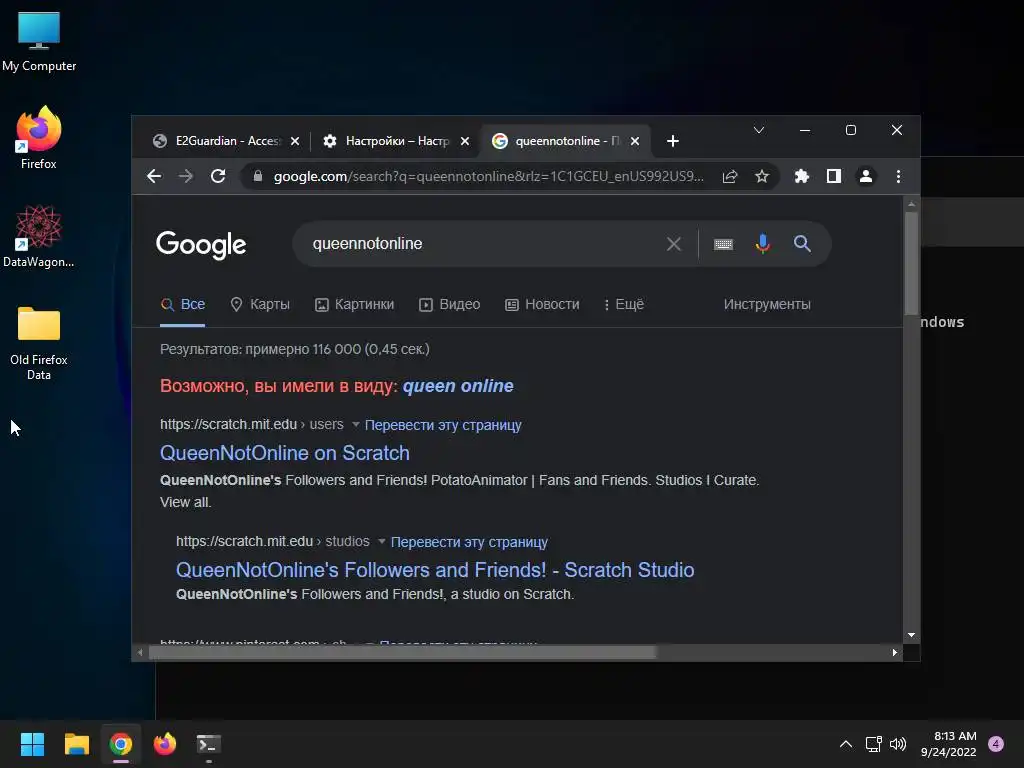Image resolution: width=1024 pixels, height=768 pixels.
Task: Open the terminal taskbar icon
Action: pos(208,744)
